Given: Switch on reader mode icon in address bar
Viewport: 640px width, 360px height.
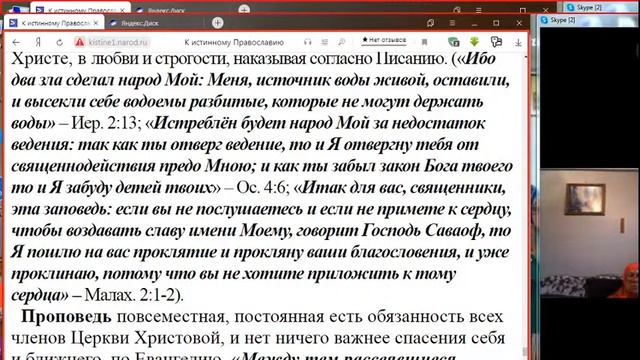Looking at the screenshot, I should tap(324, 42).
